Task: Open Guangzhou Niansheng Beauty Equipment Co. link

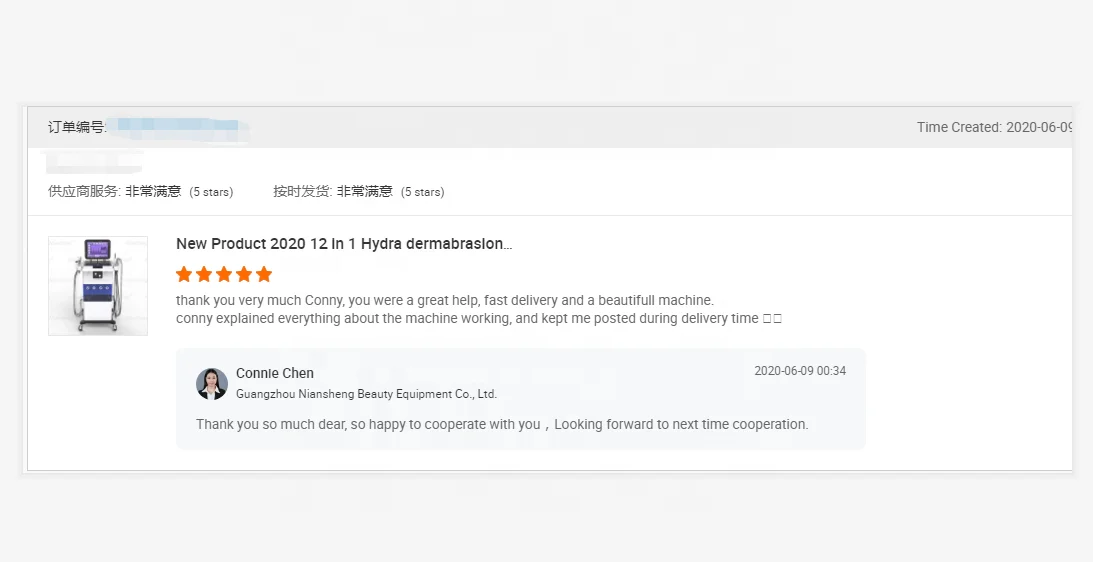Action: [x=366, y=394]
